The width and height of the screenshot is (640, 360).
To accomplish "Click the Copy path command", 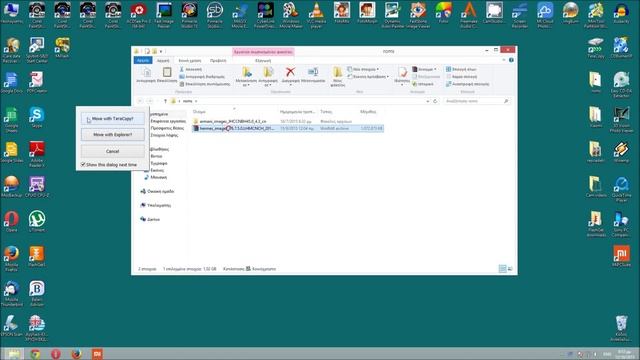I will point(202,77).
